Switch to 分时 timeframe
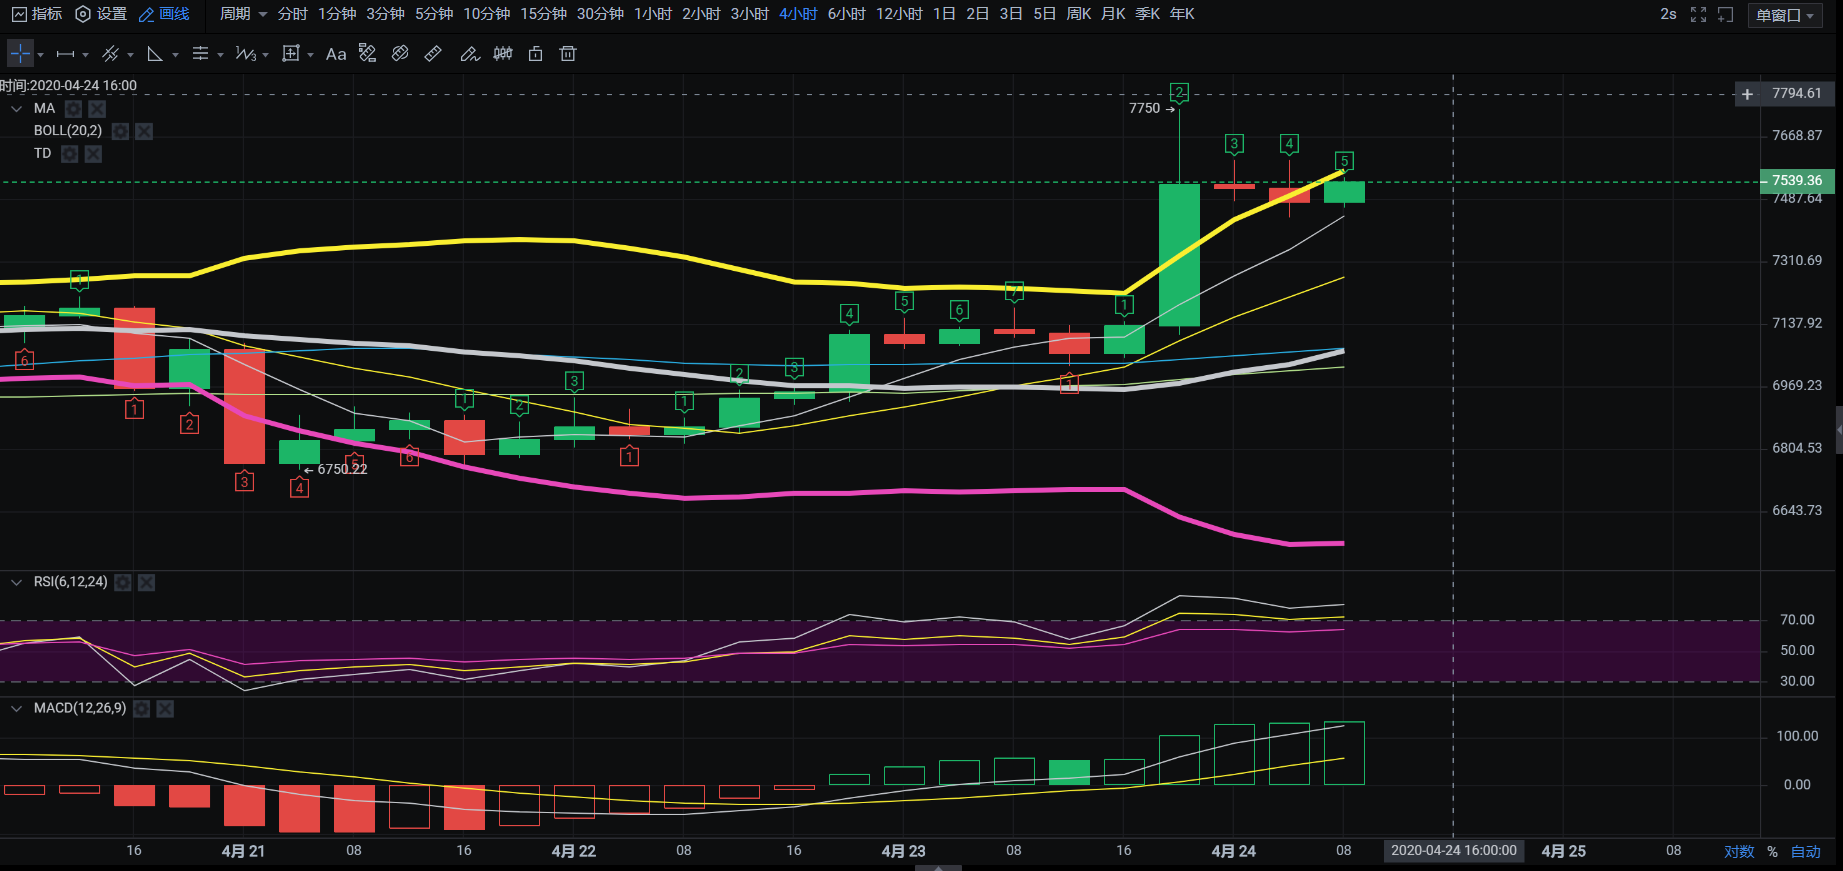1843x871 pixels. pos(293,14)
